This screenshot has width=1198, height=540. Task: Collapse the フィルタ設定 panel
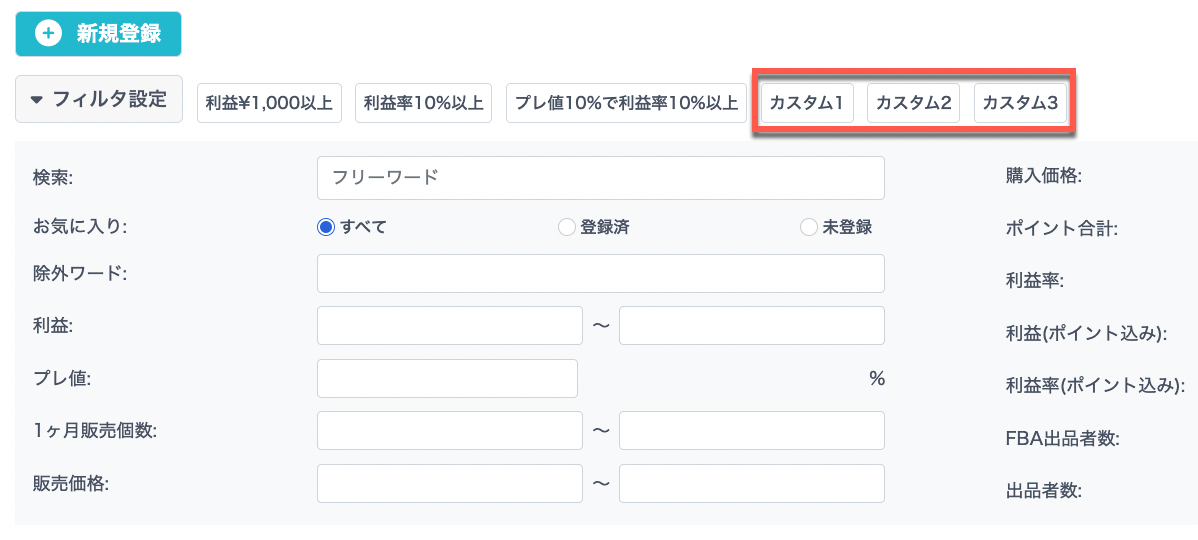(x=99, y=99)
